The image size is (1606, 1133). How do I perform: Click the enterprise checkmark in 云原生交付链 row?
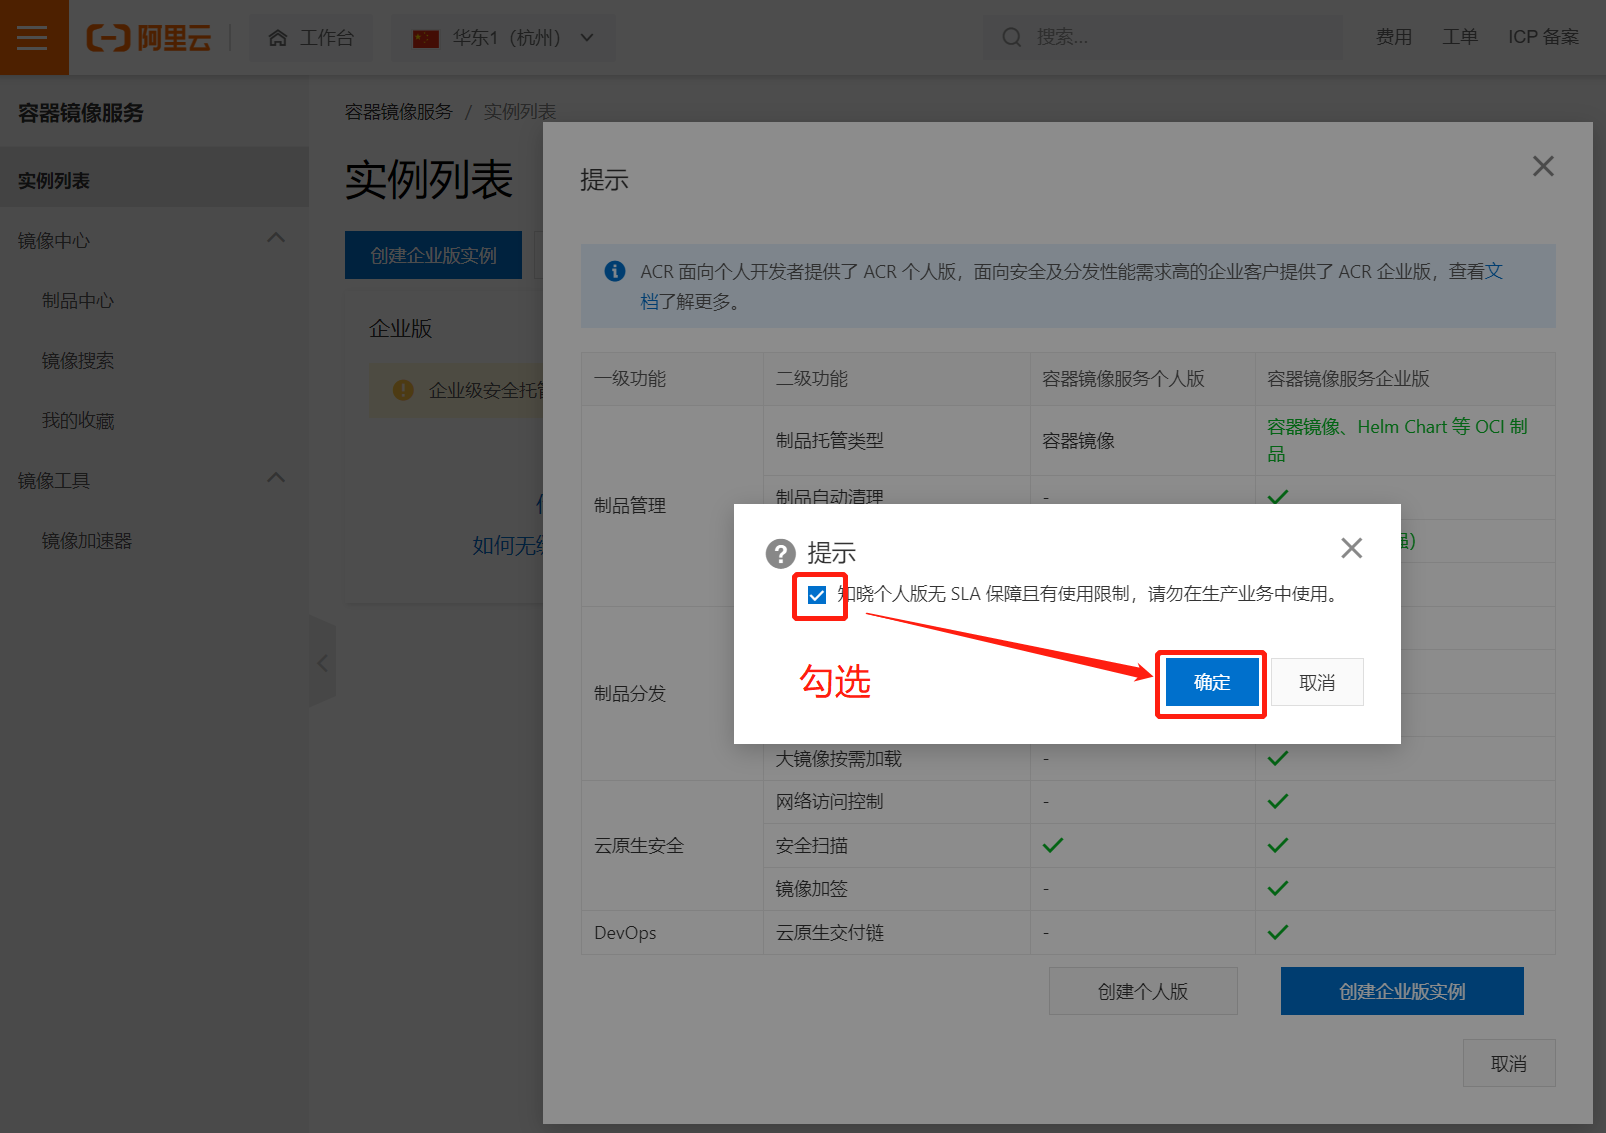coord(1278,932)
